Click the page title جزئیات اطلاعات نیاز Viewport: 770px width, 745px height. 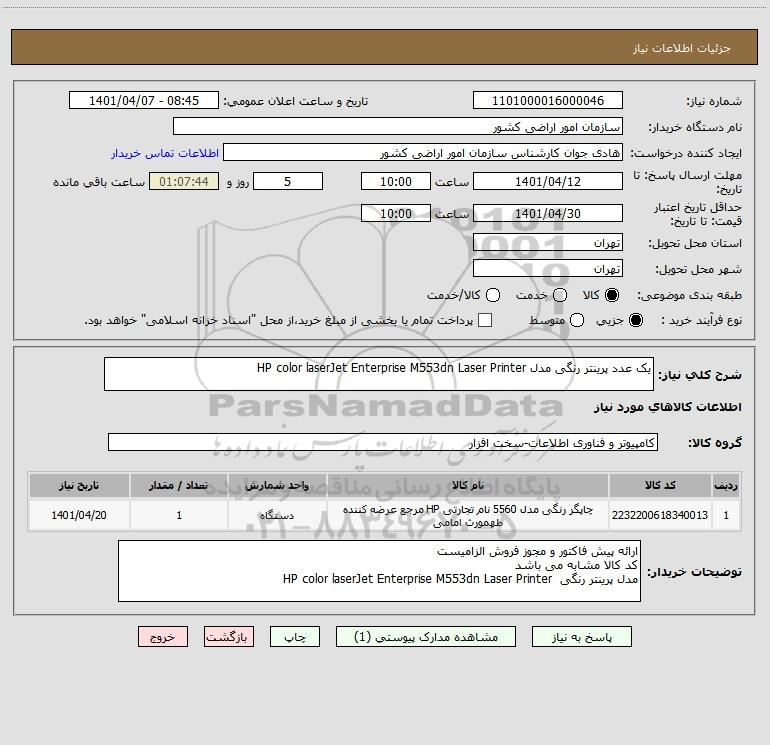click(681, 48)
